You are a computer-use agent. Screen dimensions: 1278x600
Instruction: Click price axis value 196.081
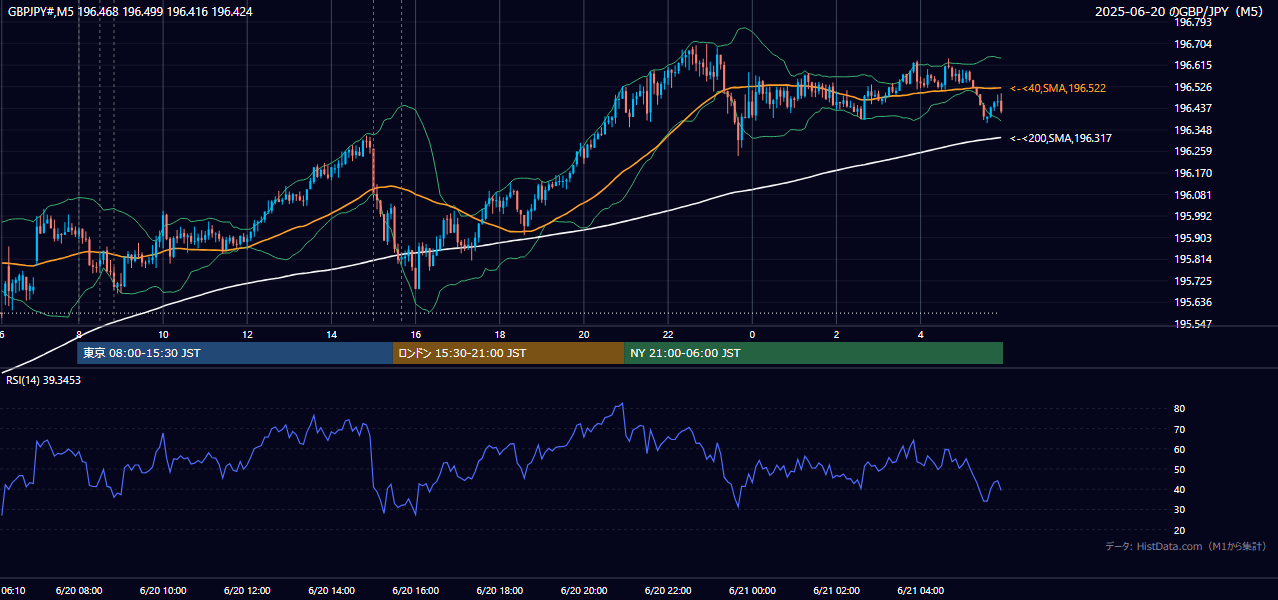(x=1193, y=195)
